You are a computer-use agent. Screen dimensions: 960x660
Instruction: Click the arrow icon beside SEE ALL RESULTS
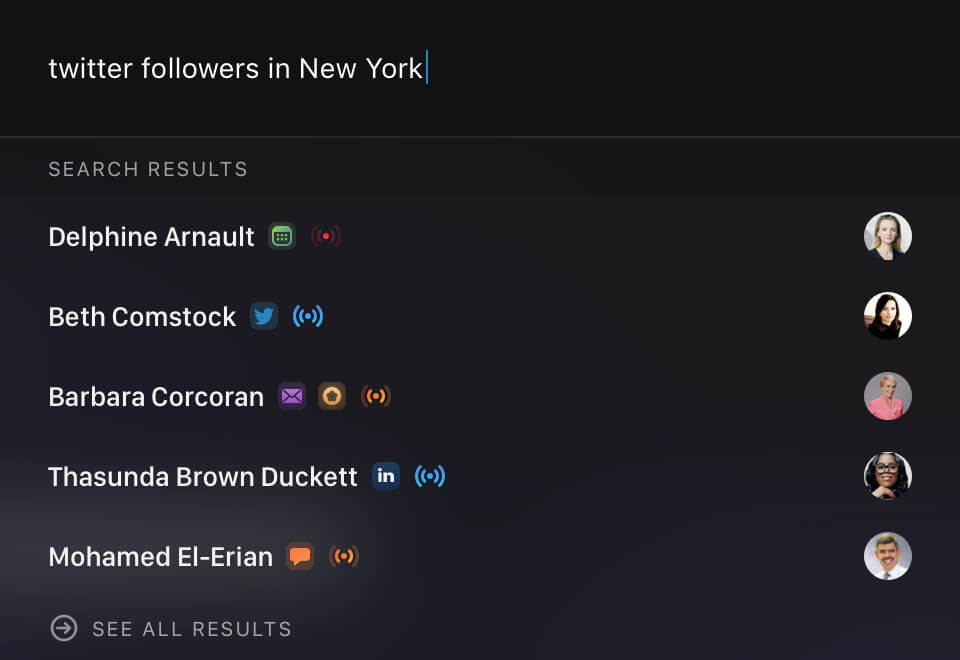pos(65,629)
